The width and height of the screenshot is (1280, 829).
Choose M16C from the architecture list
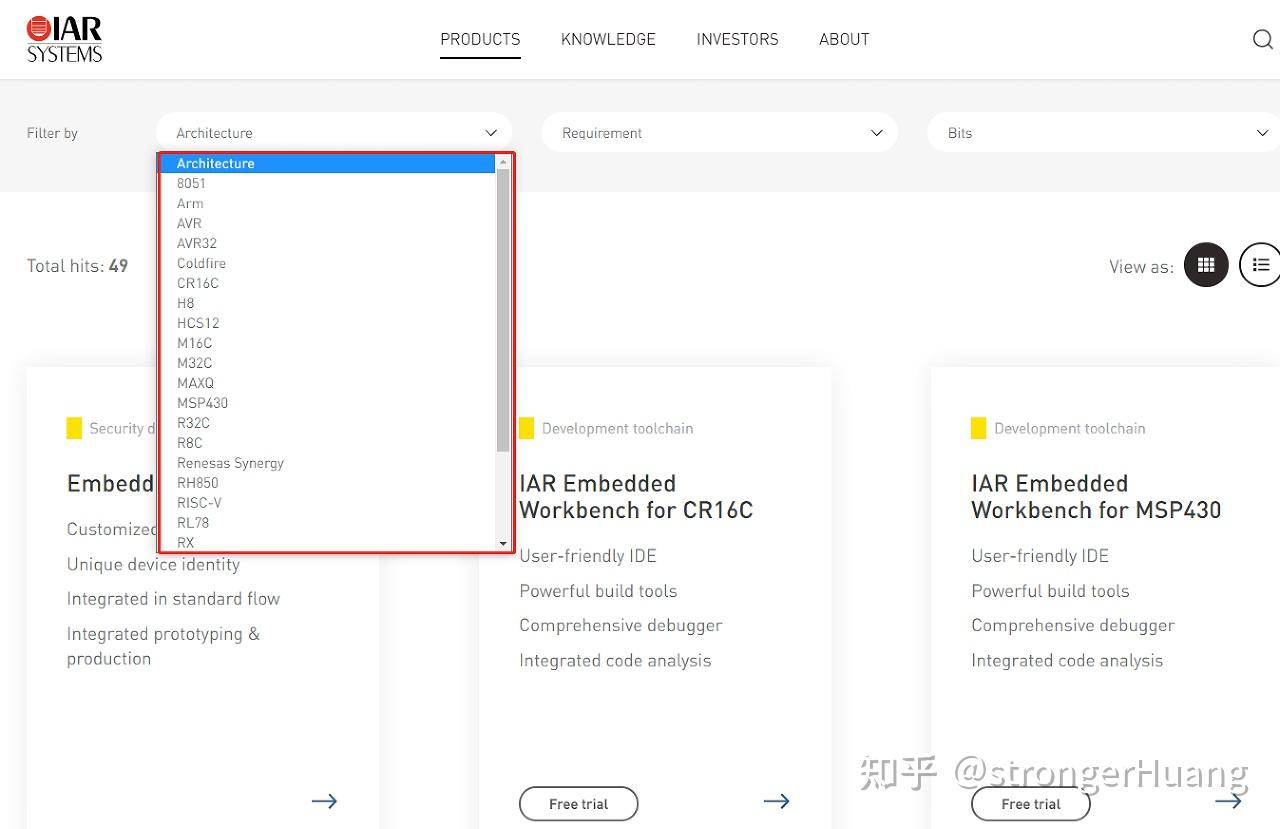(328, 343)
